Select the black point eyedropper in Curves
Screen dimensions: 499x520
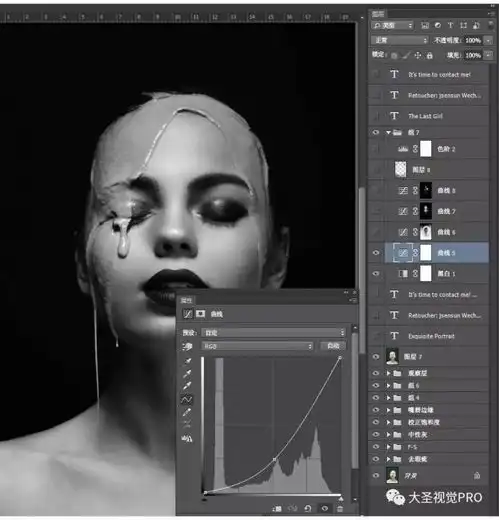click(x=188, y=361)
